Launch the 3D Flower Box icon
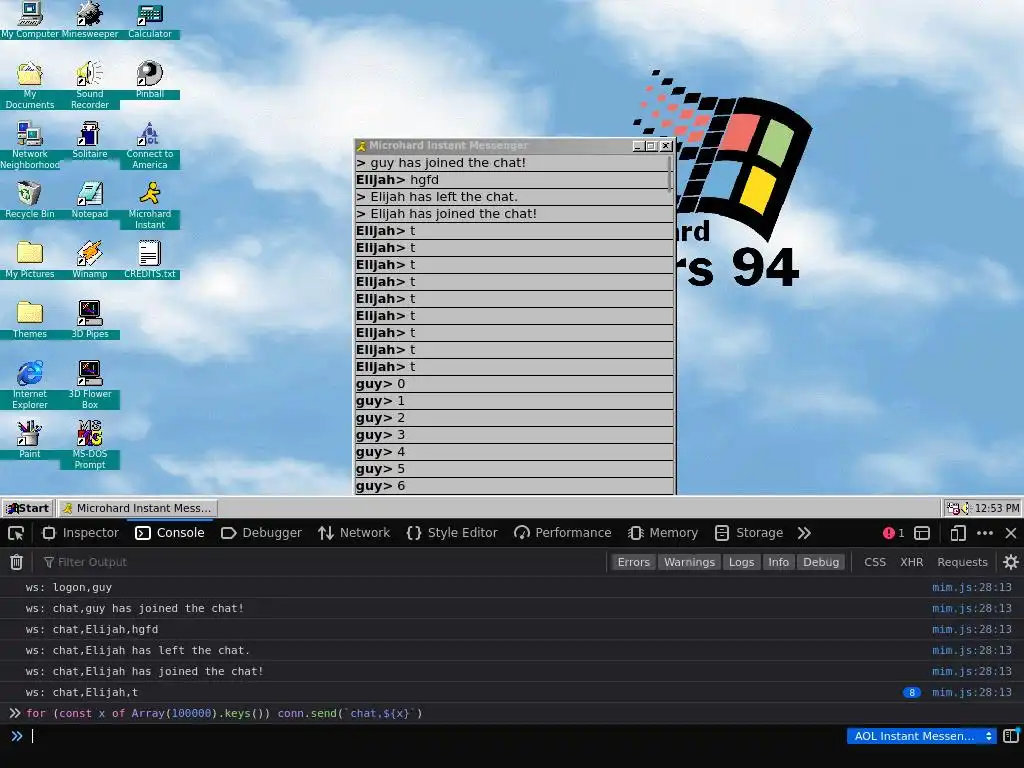Viewport: 1024px width, 768px height. tap(89, 385)
